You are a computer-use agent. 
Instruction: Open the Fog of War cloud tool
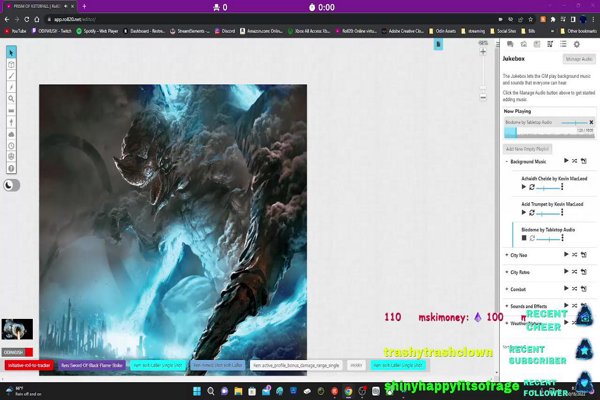[x=11, y=134]
